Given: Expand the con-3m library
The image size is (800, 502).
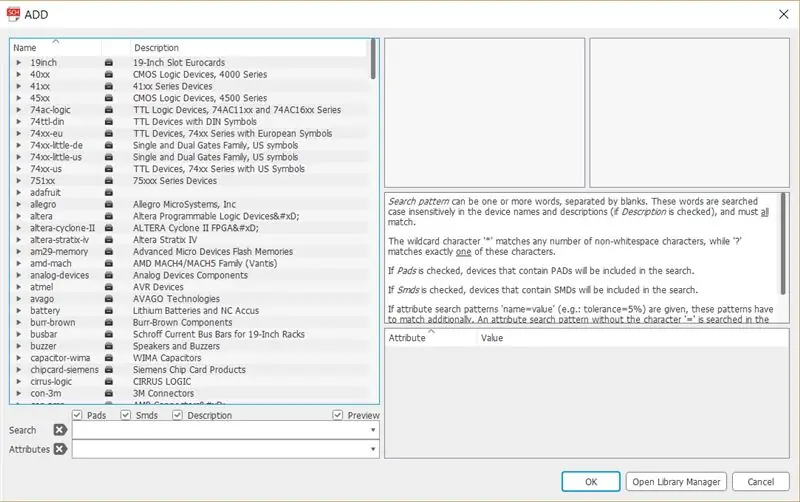Looking at the screenshot, I should click(19, 393).
